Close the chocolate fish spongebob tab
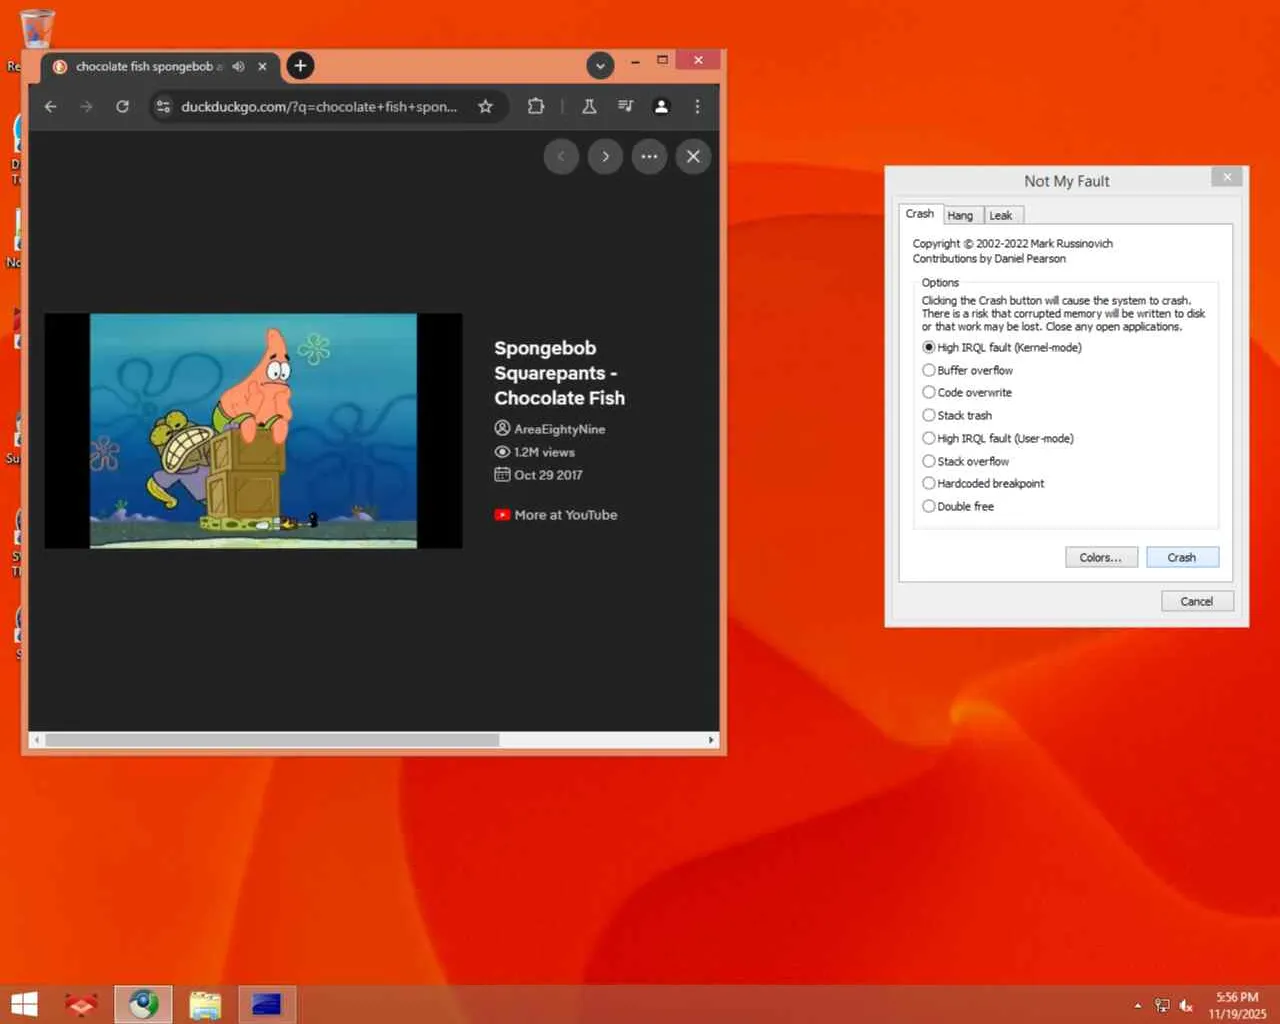Image resolution: width=1280 pixels, height=1024 pixels. pos(262,66)
